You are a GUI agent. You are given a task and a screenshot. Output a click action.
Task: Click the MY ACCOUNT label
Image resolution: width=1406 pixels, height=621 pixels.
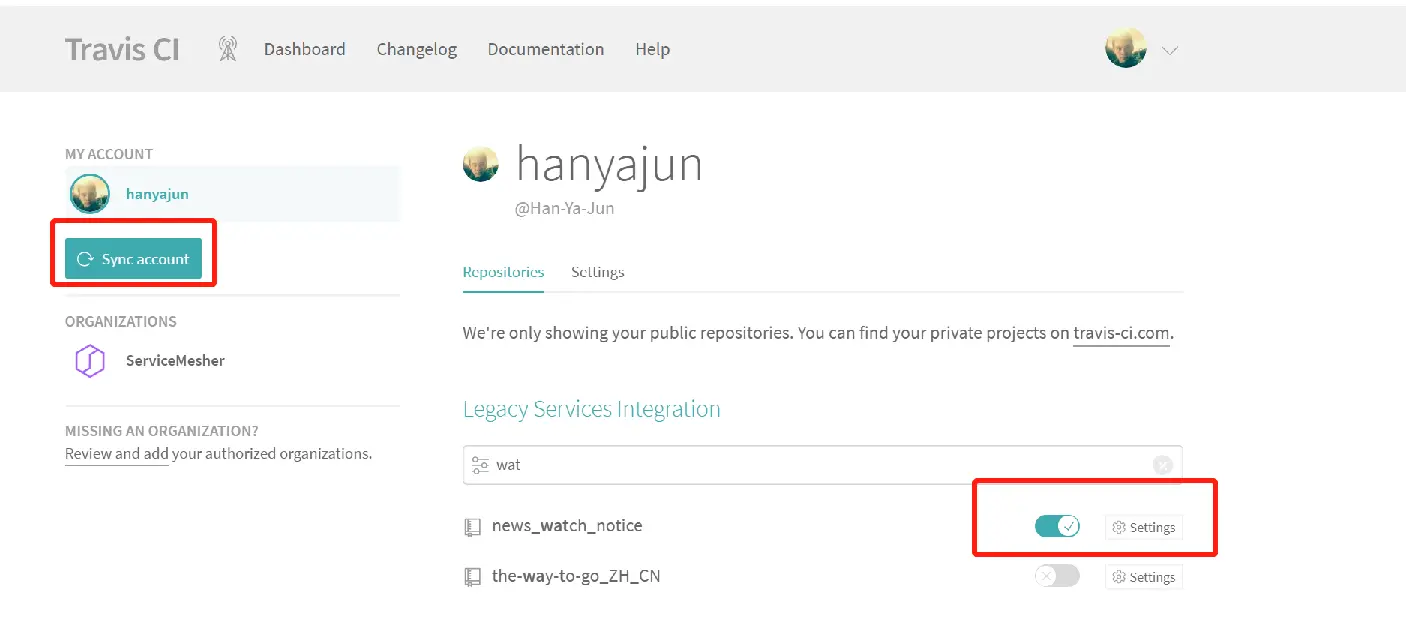click(x=109, y=154)
